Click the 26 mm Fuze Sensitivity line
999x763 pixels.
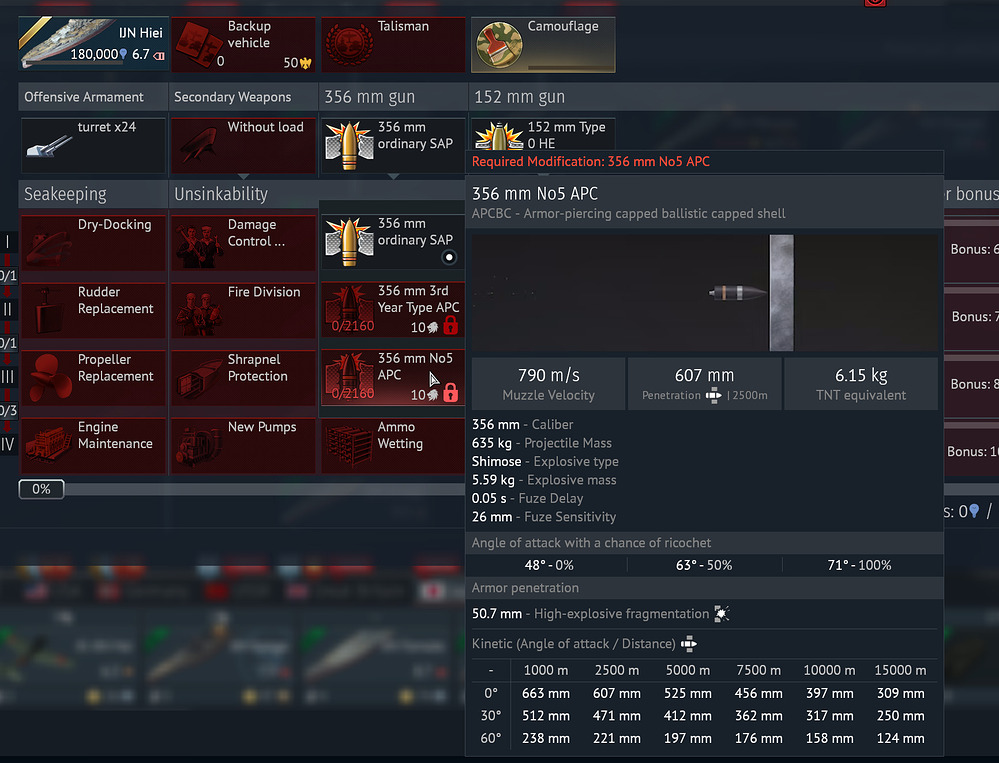click(544, 517)
